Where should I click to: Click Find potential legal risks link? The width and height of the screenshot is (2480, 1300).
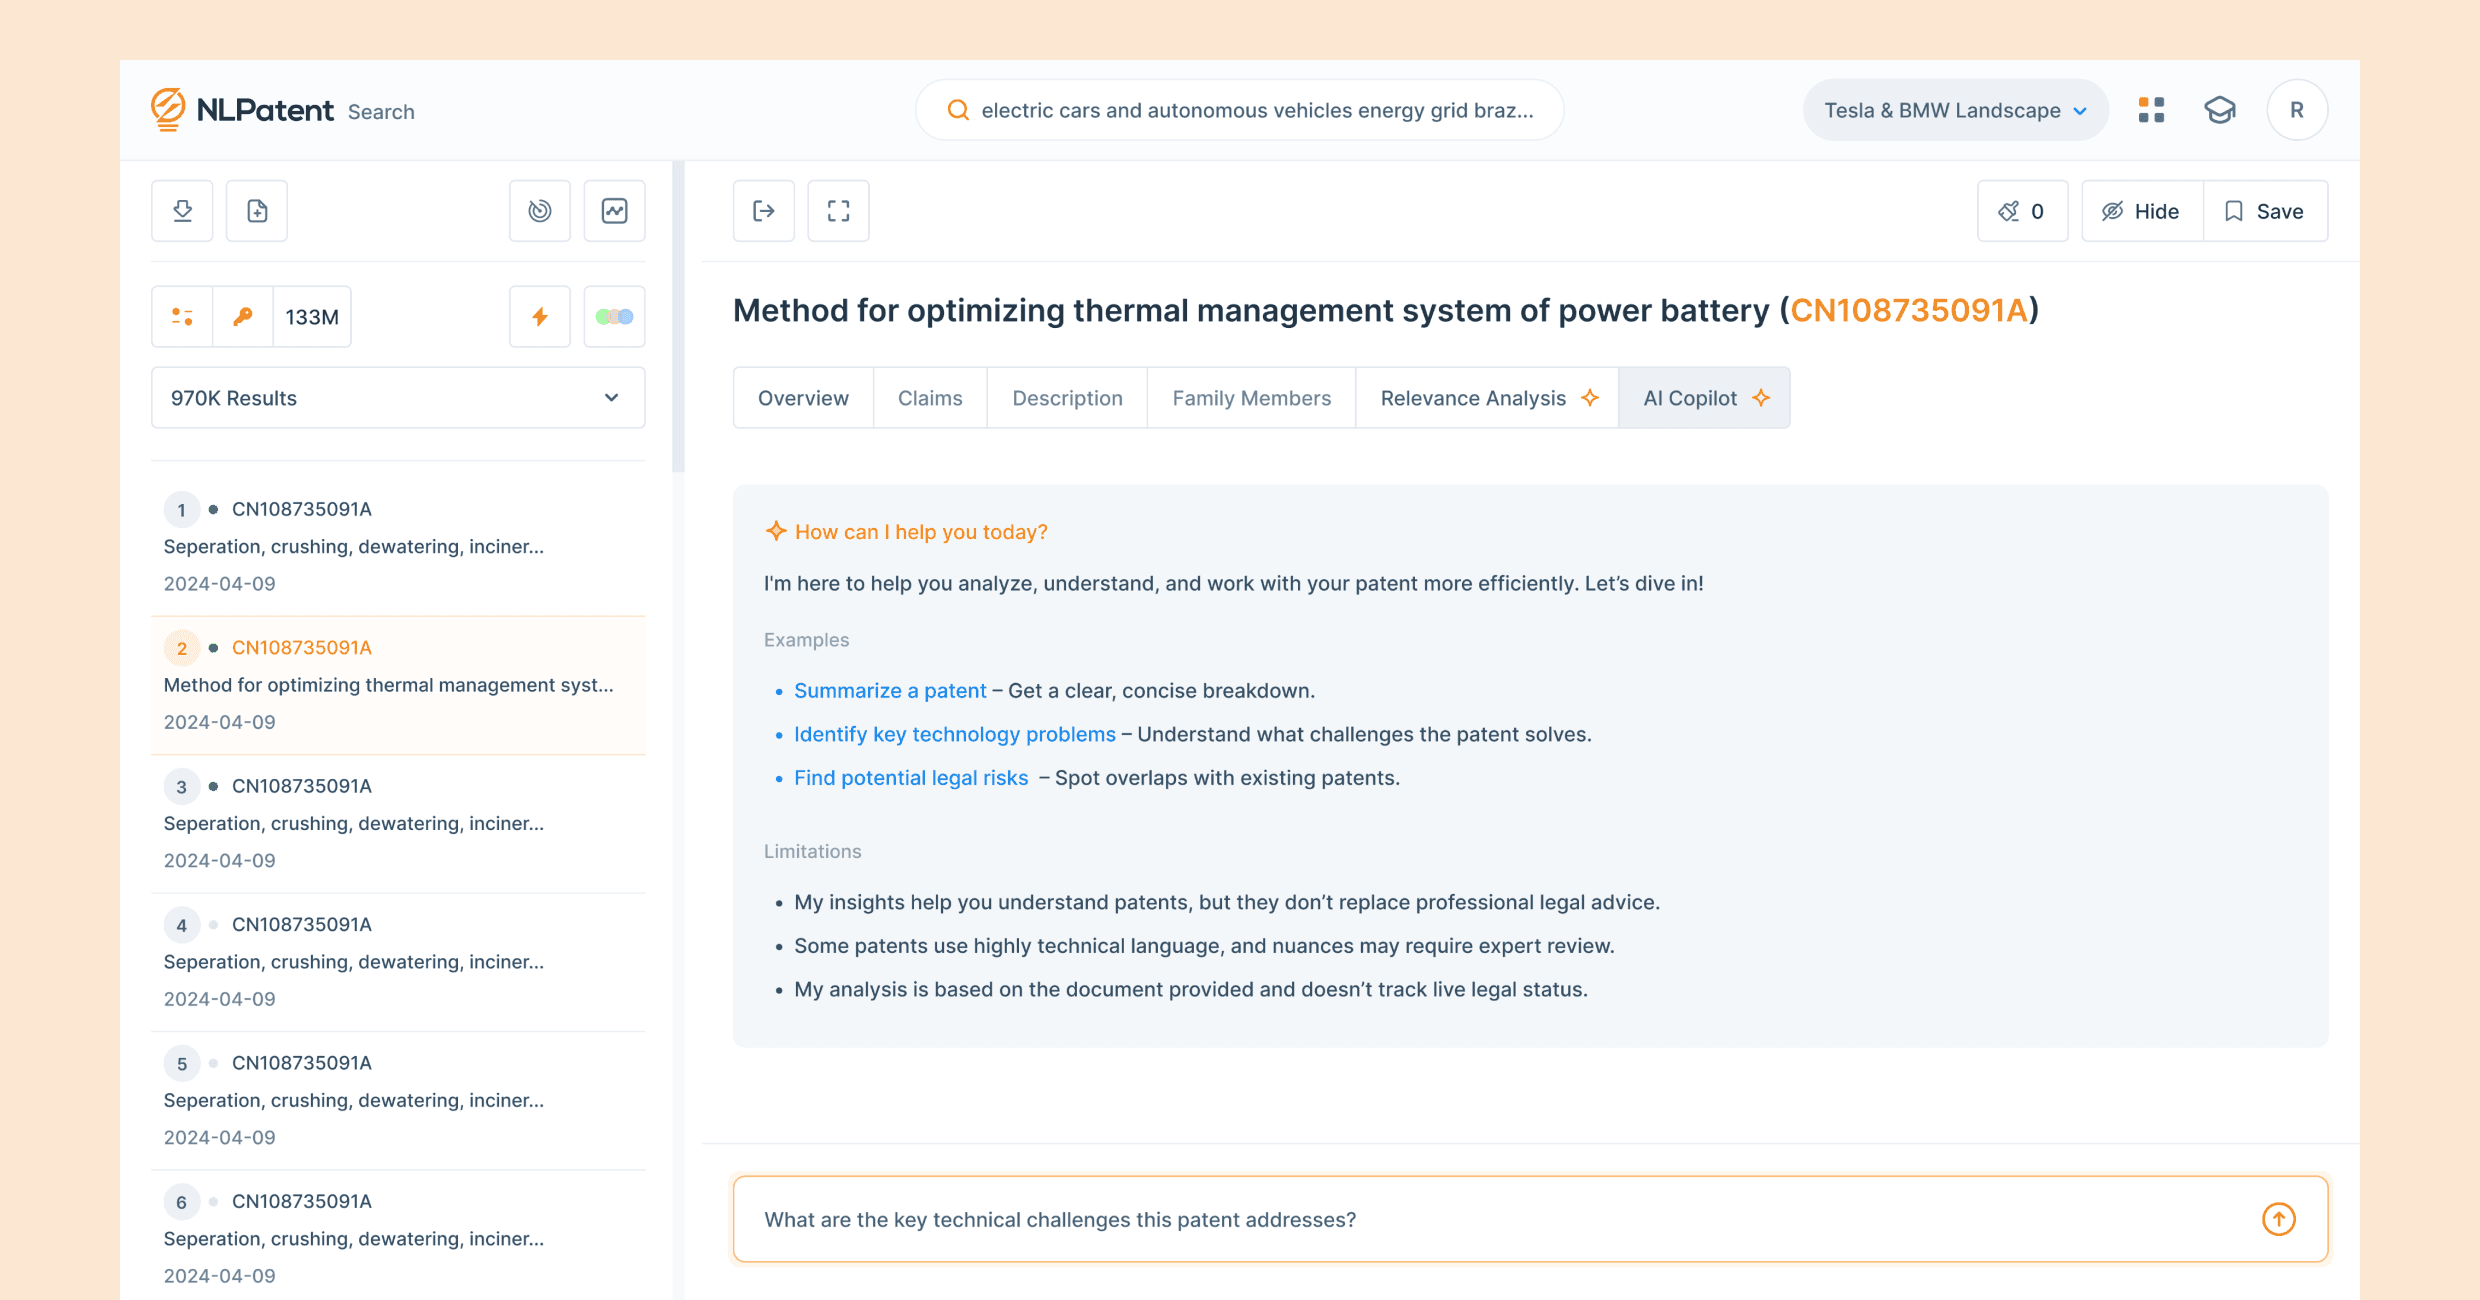click(911, 778)
